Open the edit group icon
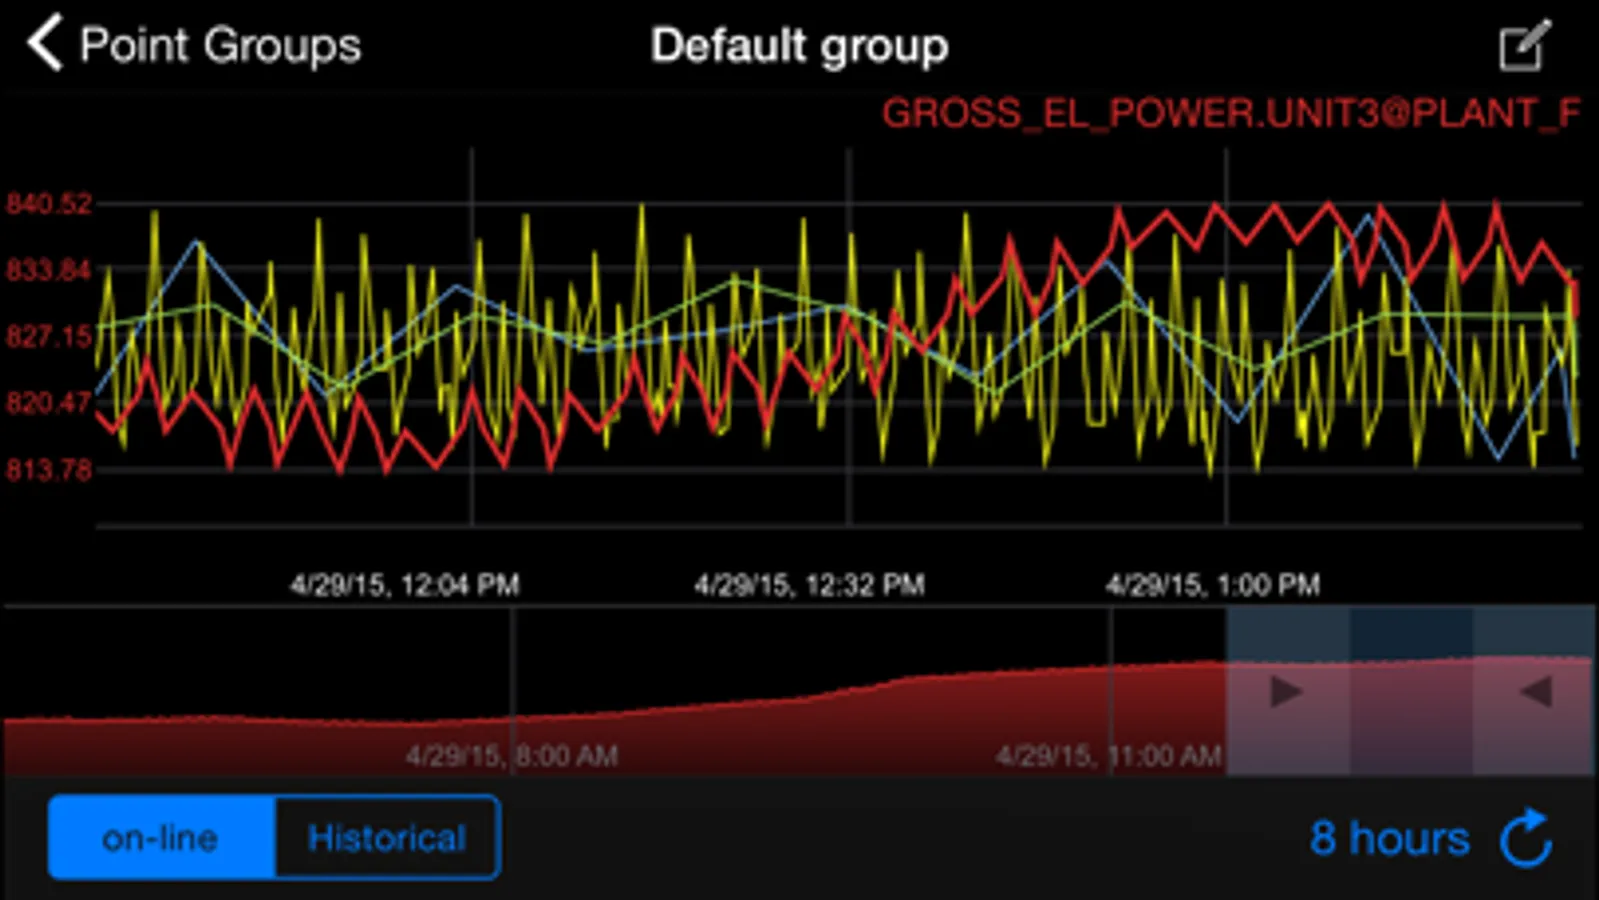Screen dimensions: 1599x900 click(1525, 45)
